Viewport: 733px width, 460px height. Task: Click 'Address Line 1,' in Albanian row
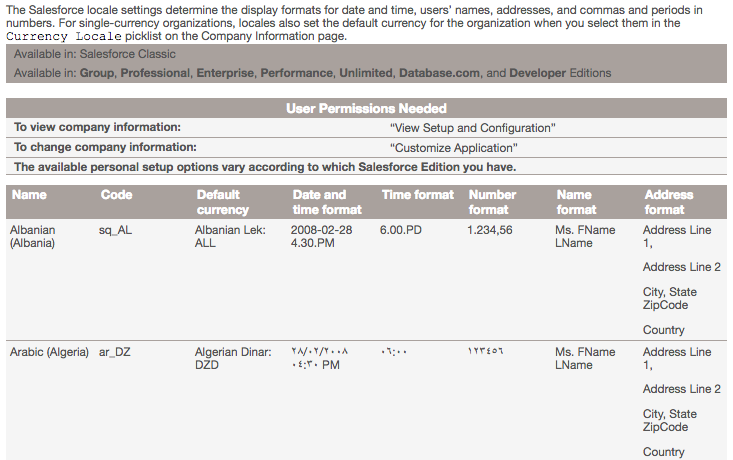tap(677, 237)
